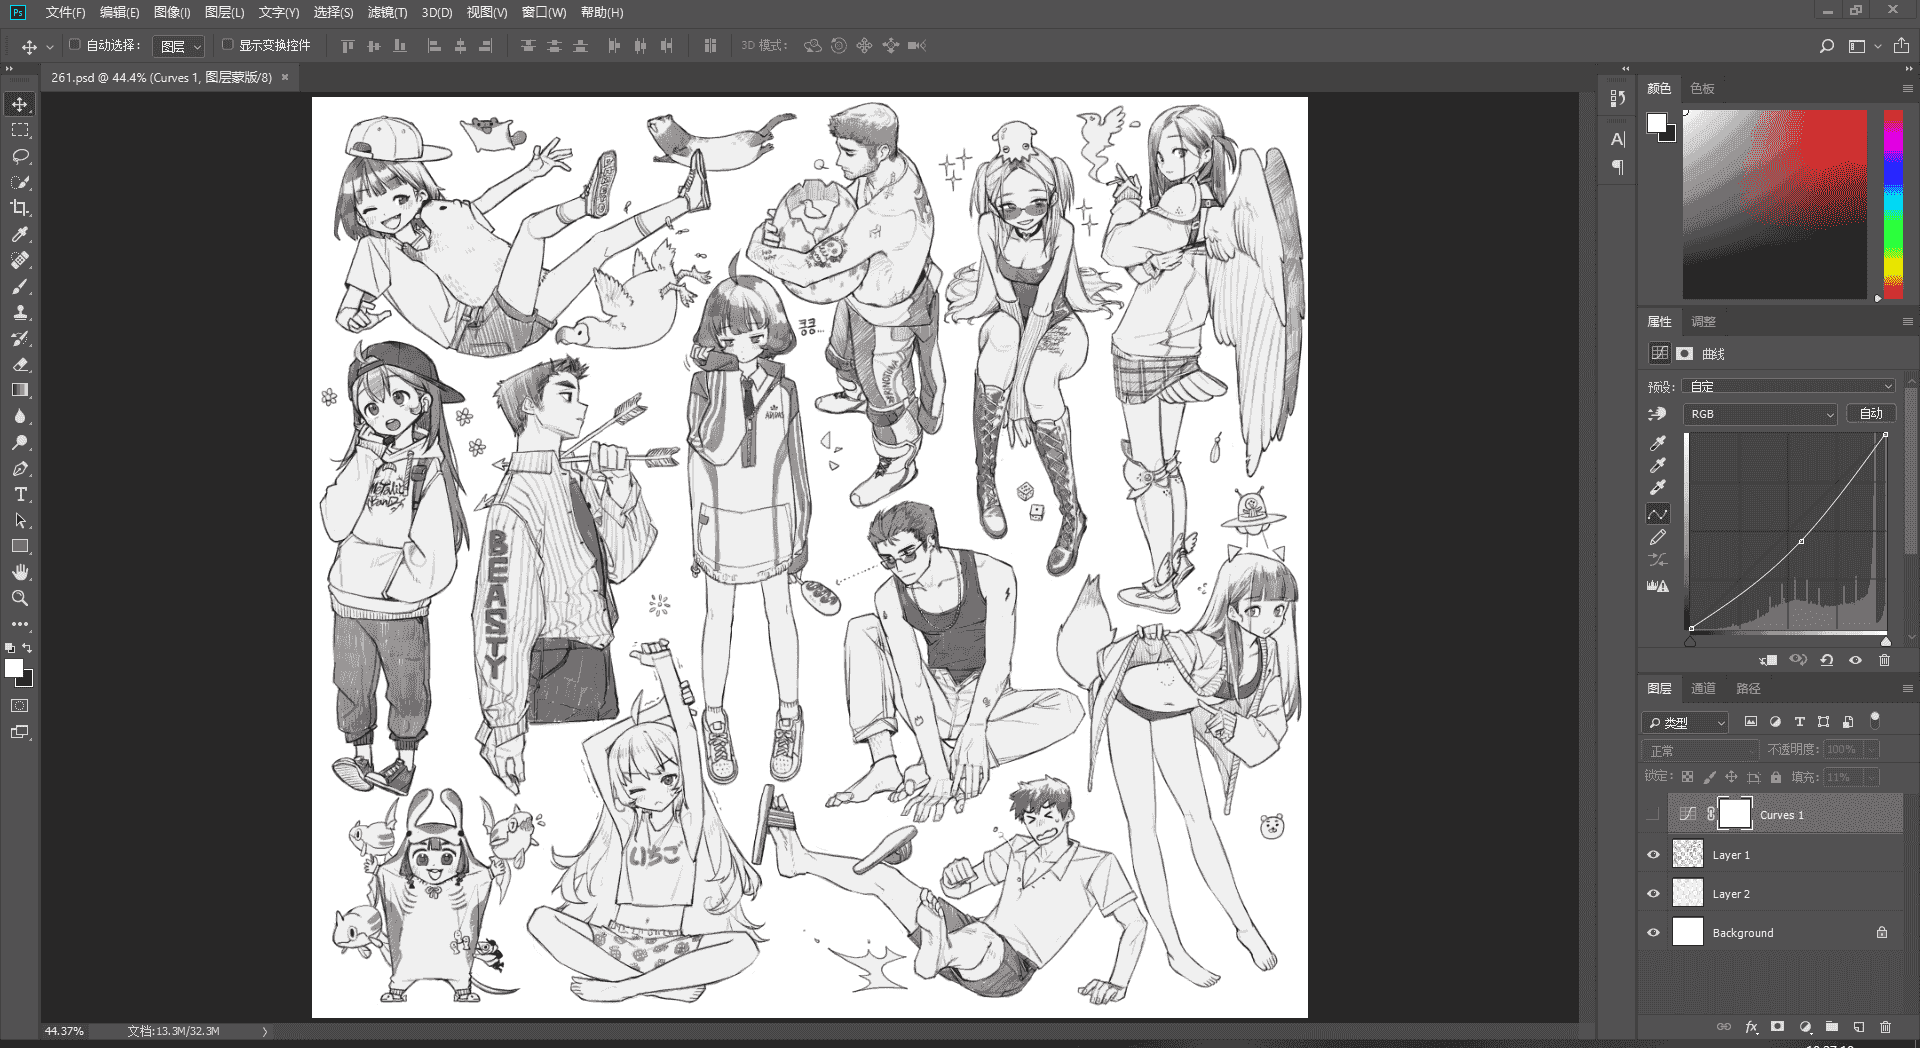Click the search icon in options bar
This screenshot has height=1048, width=1920.
(x=1826, y=46)
